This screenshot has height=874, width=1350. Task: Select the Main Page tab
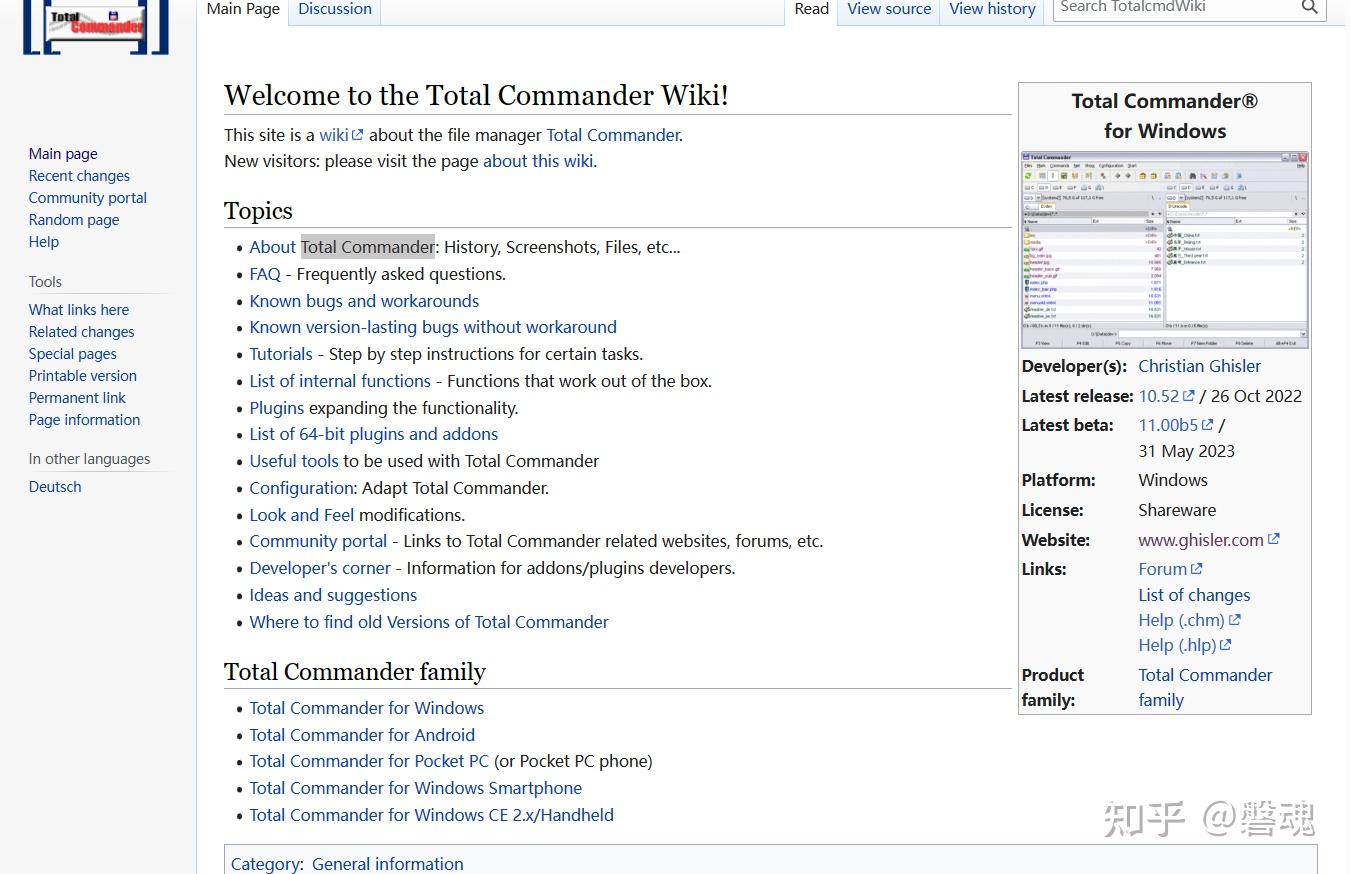tap(242, 9)
